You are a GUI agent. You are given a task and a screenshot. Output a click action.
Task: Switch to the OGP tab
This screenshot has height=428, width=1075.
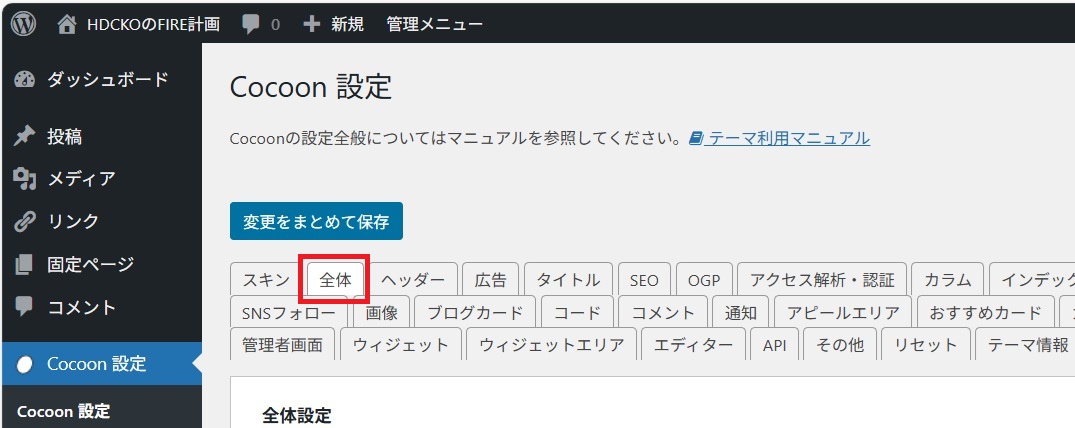[x=704, y=280]
